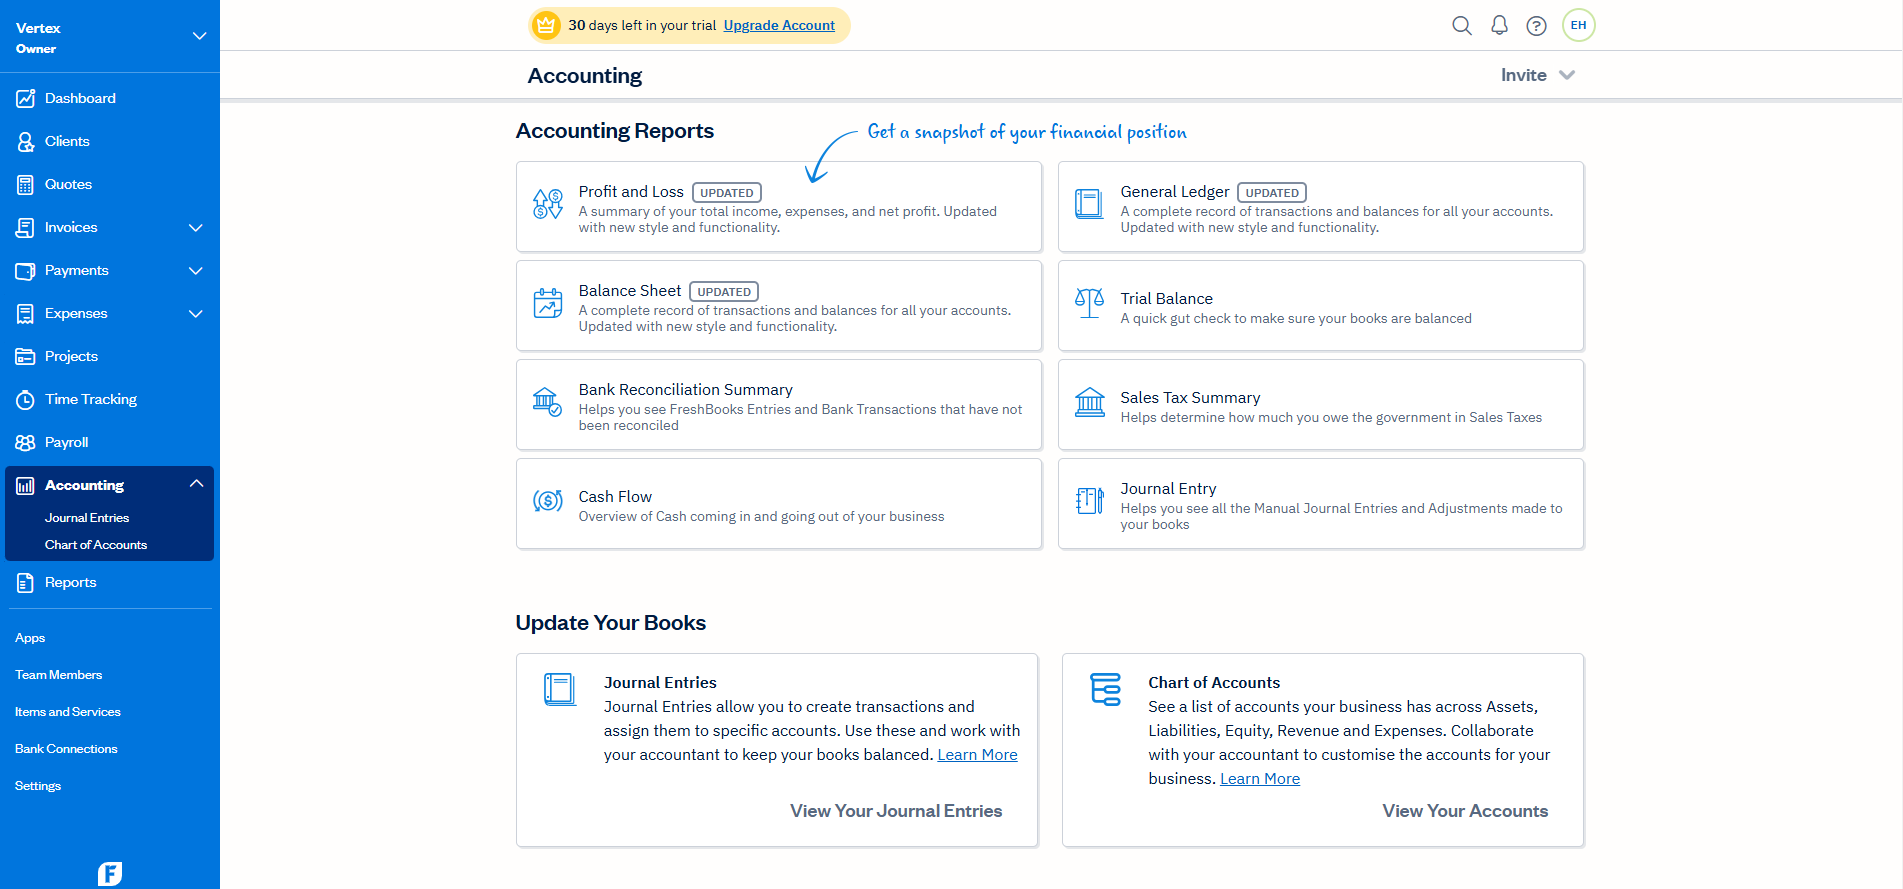Viewport: 1903px width, 889px height.
Task: Go to Dashboard in the sidebar
Action: click(x=80, y=98)
